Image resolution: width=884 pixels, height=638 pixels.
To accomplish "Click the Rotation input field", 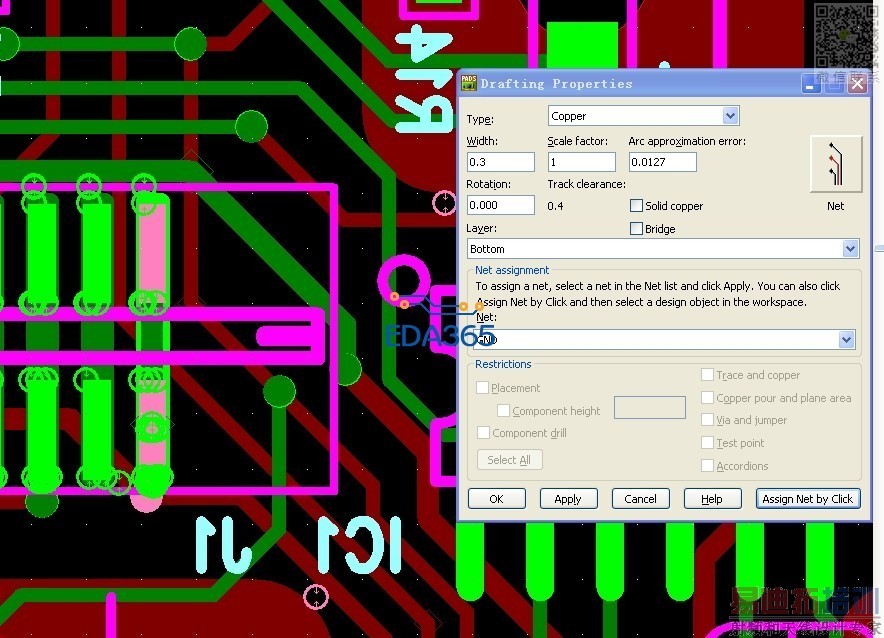I will [501, 205].
